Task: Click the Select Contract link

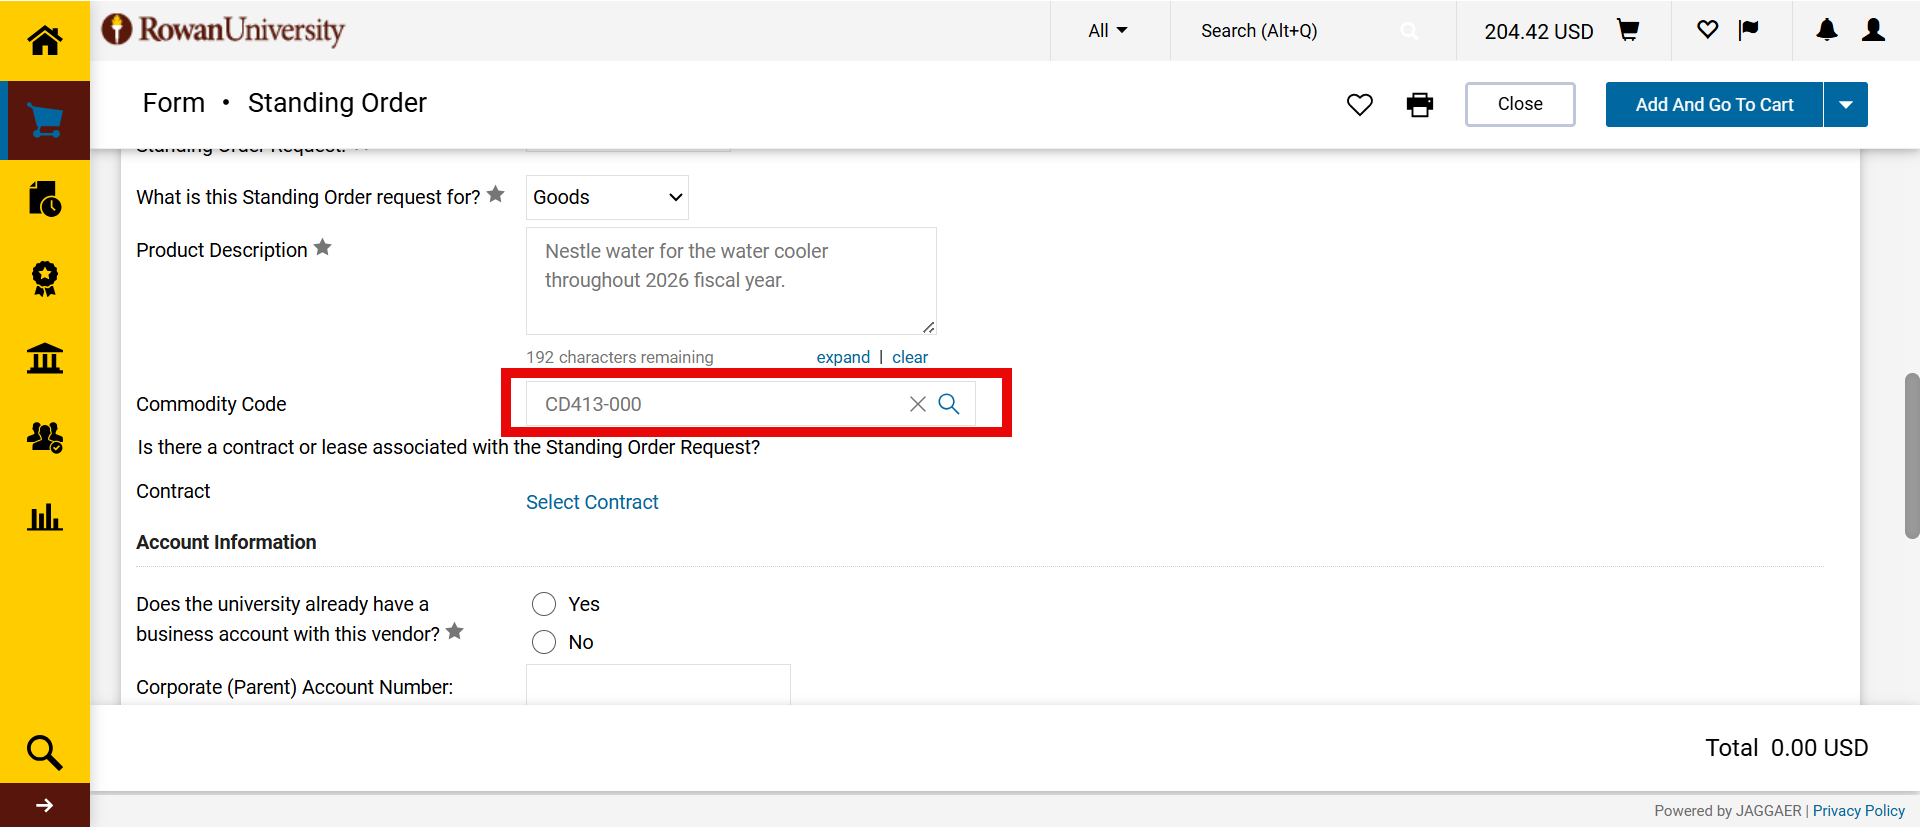Action: (x=592, y=502)
